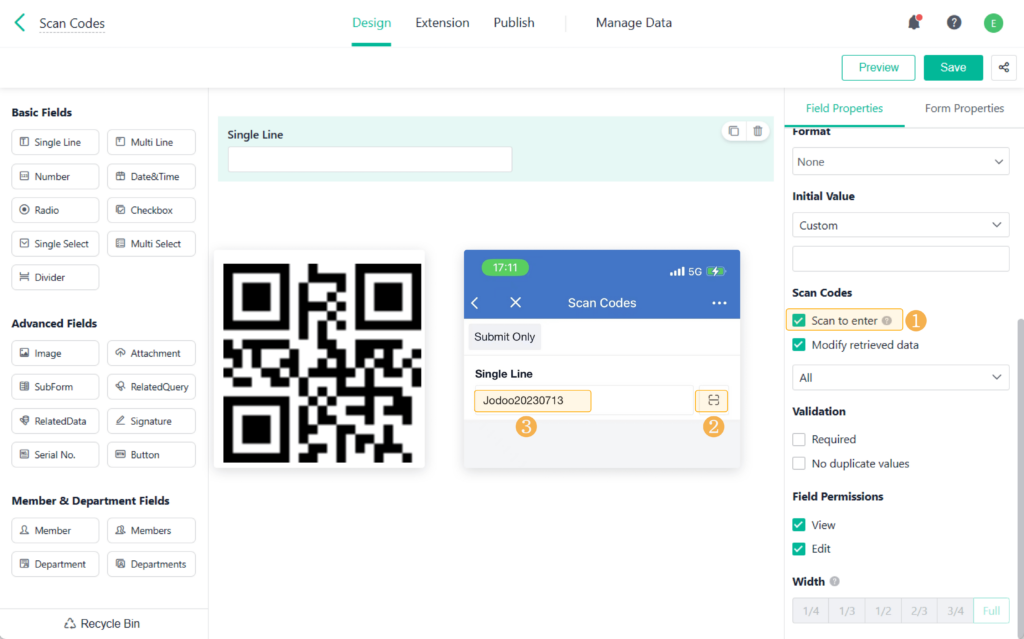1024x639 pixels.
Task: Open the notifications bell
Action: click(x=913, y=22)
